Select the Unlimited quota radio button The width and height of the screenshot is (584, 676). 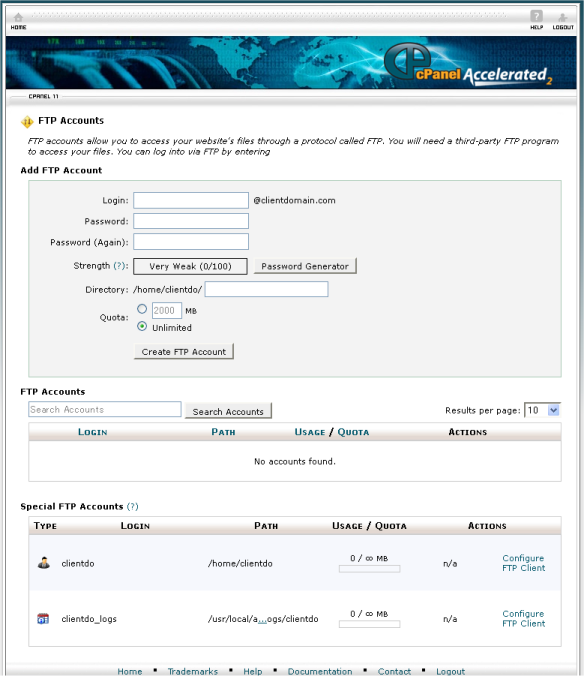142,326
